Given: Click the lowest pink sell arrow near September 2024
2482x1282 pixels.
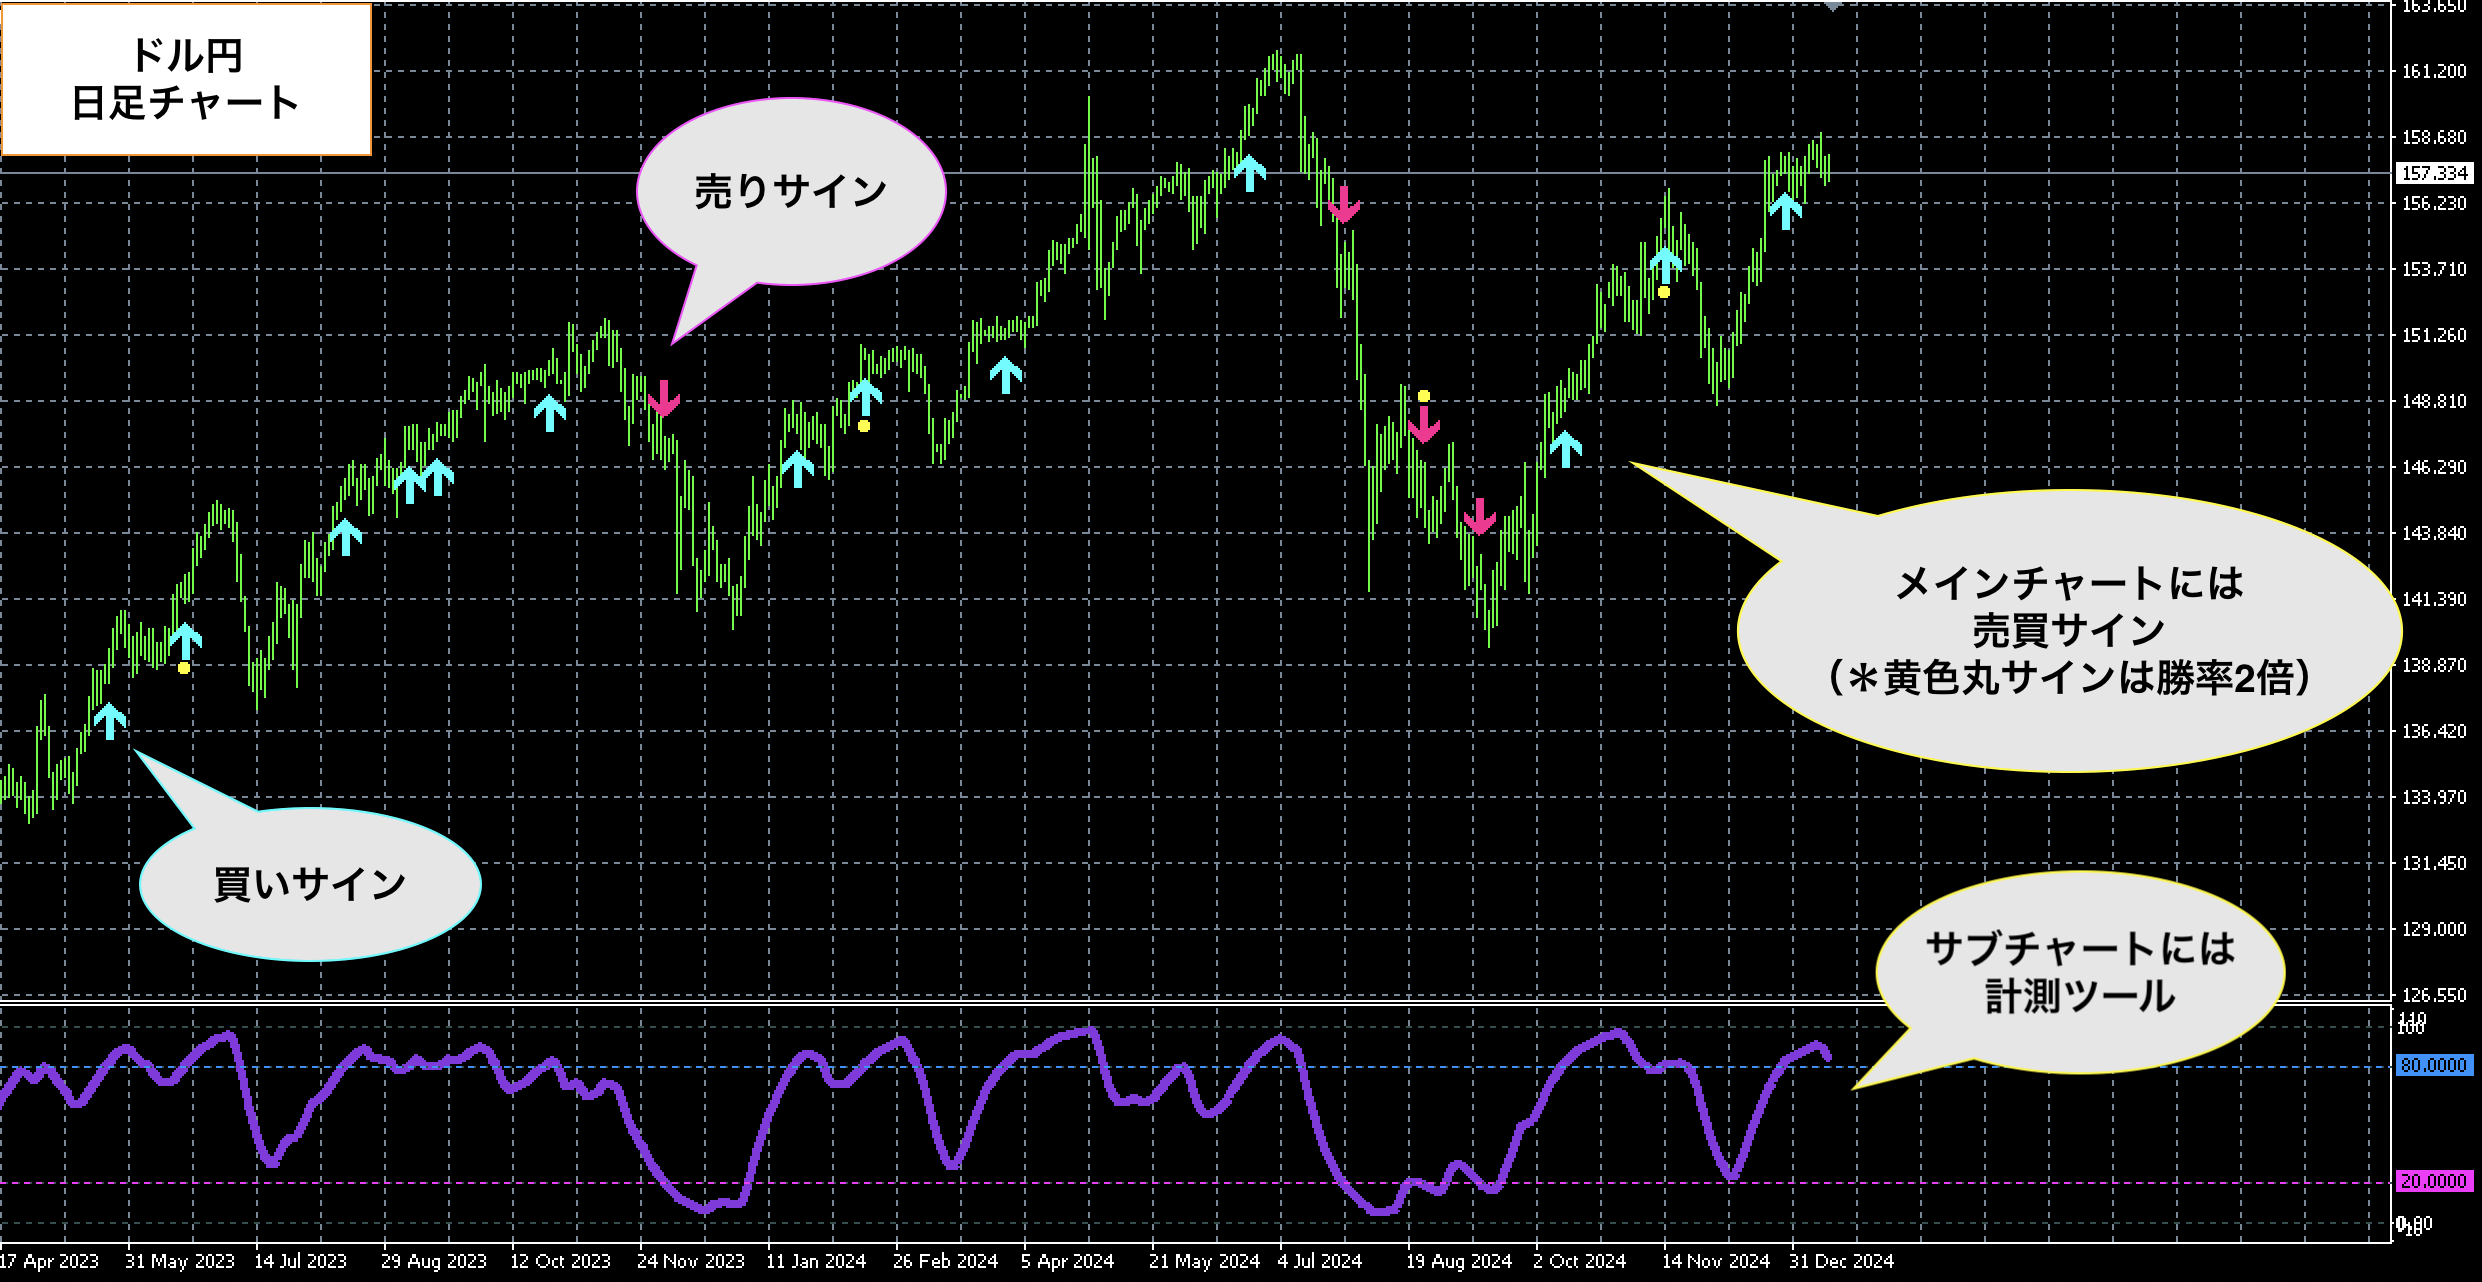Looking at the screenshot, I should click(1479, 516).
